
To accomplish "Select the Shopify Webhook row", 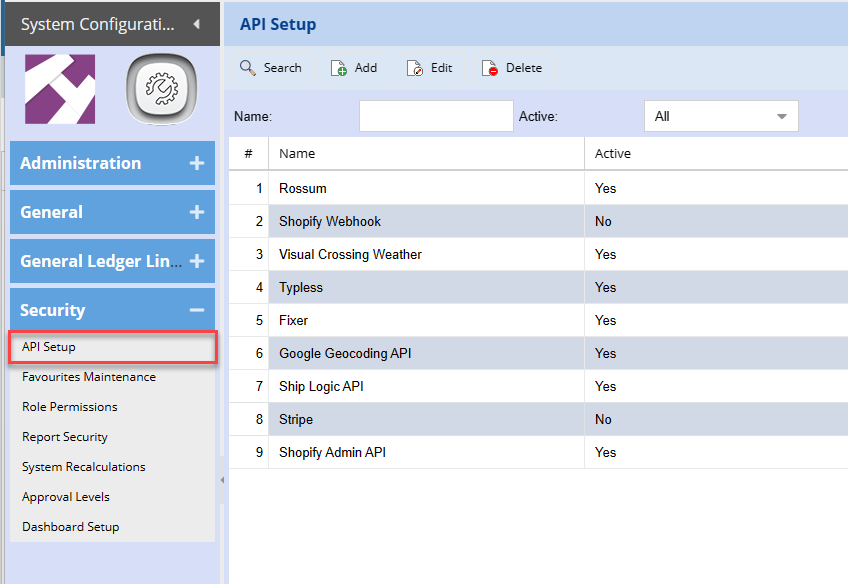I will tap(330, 221).
